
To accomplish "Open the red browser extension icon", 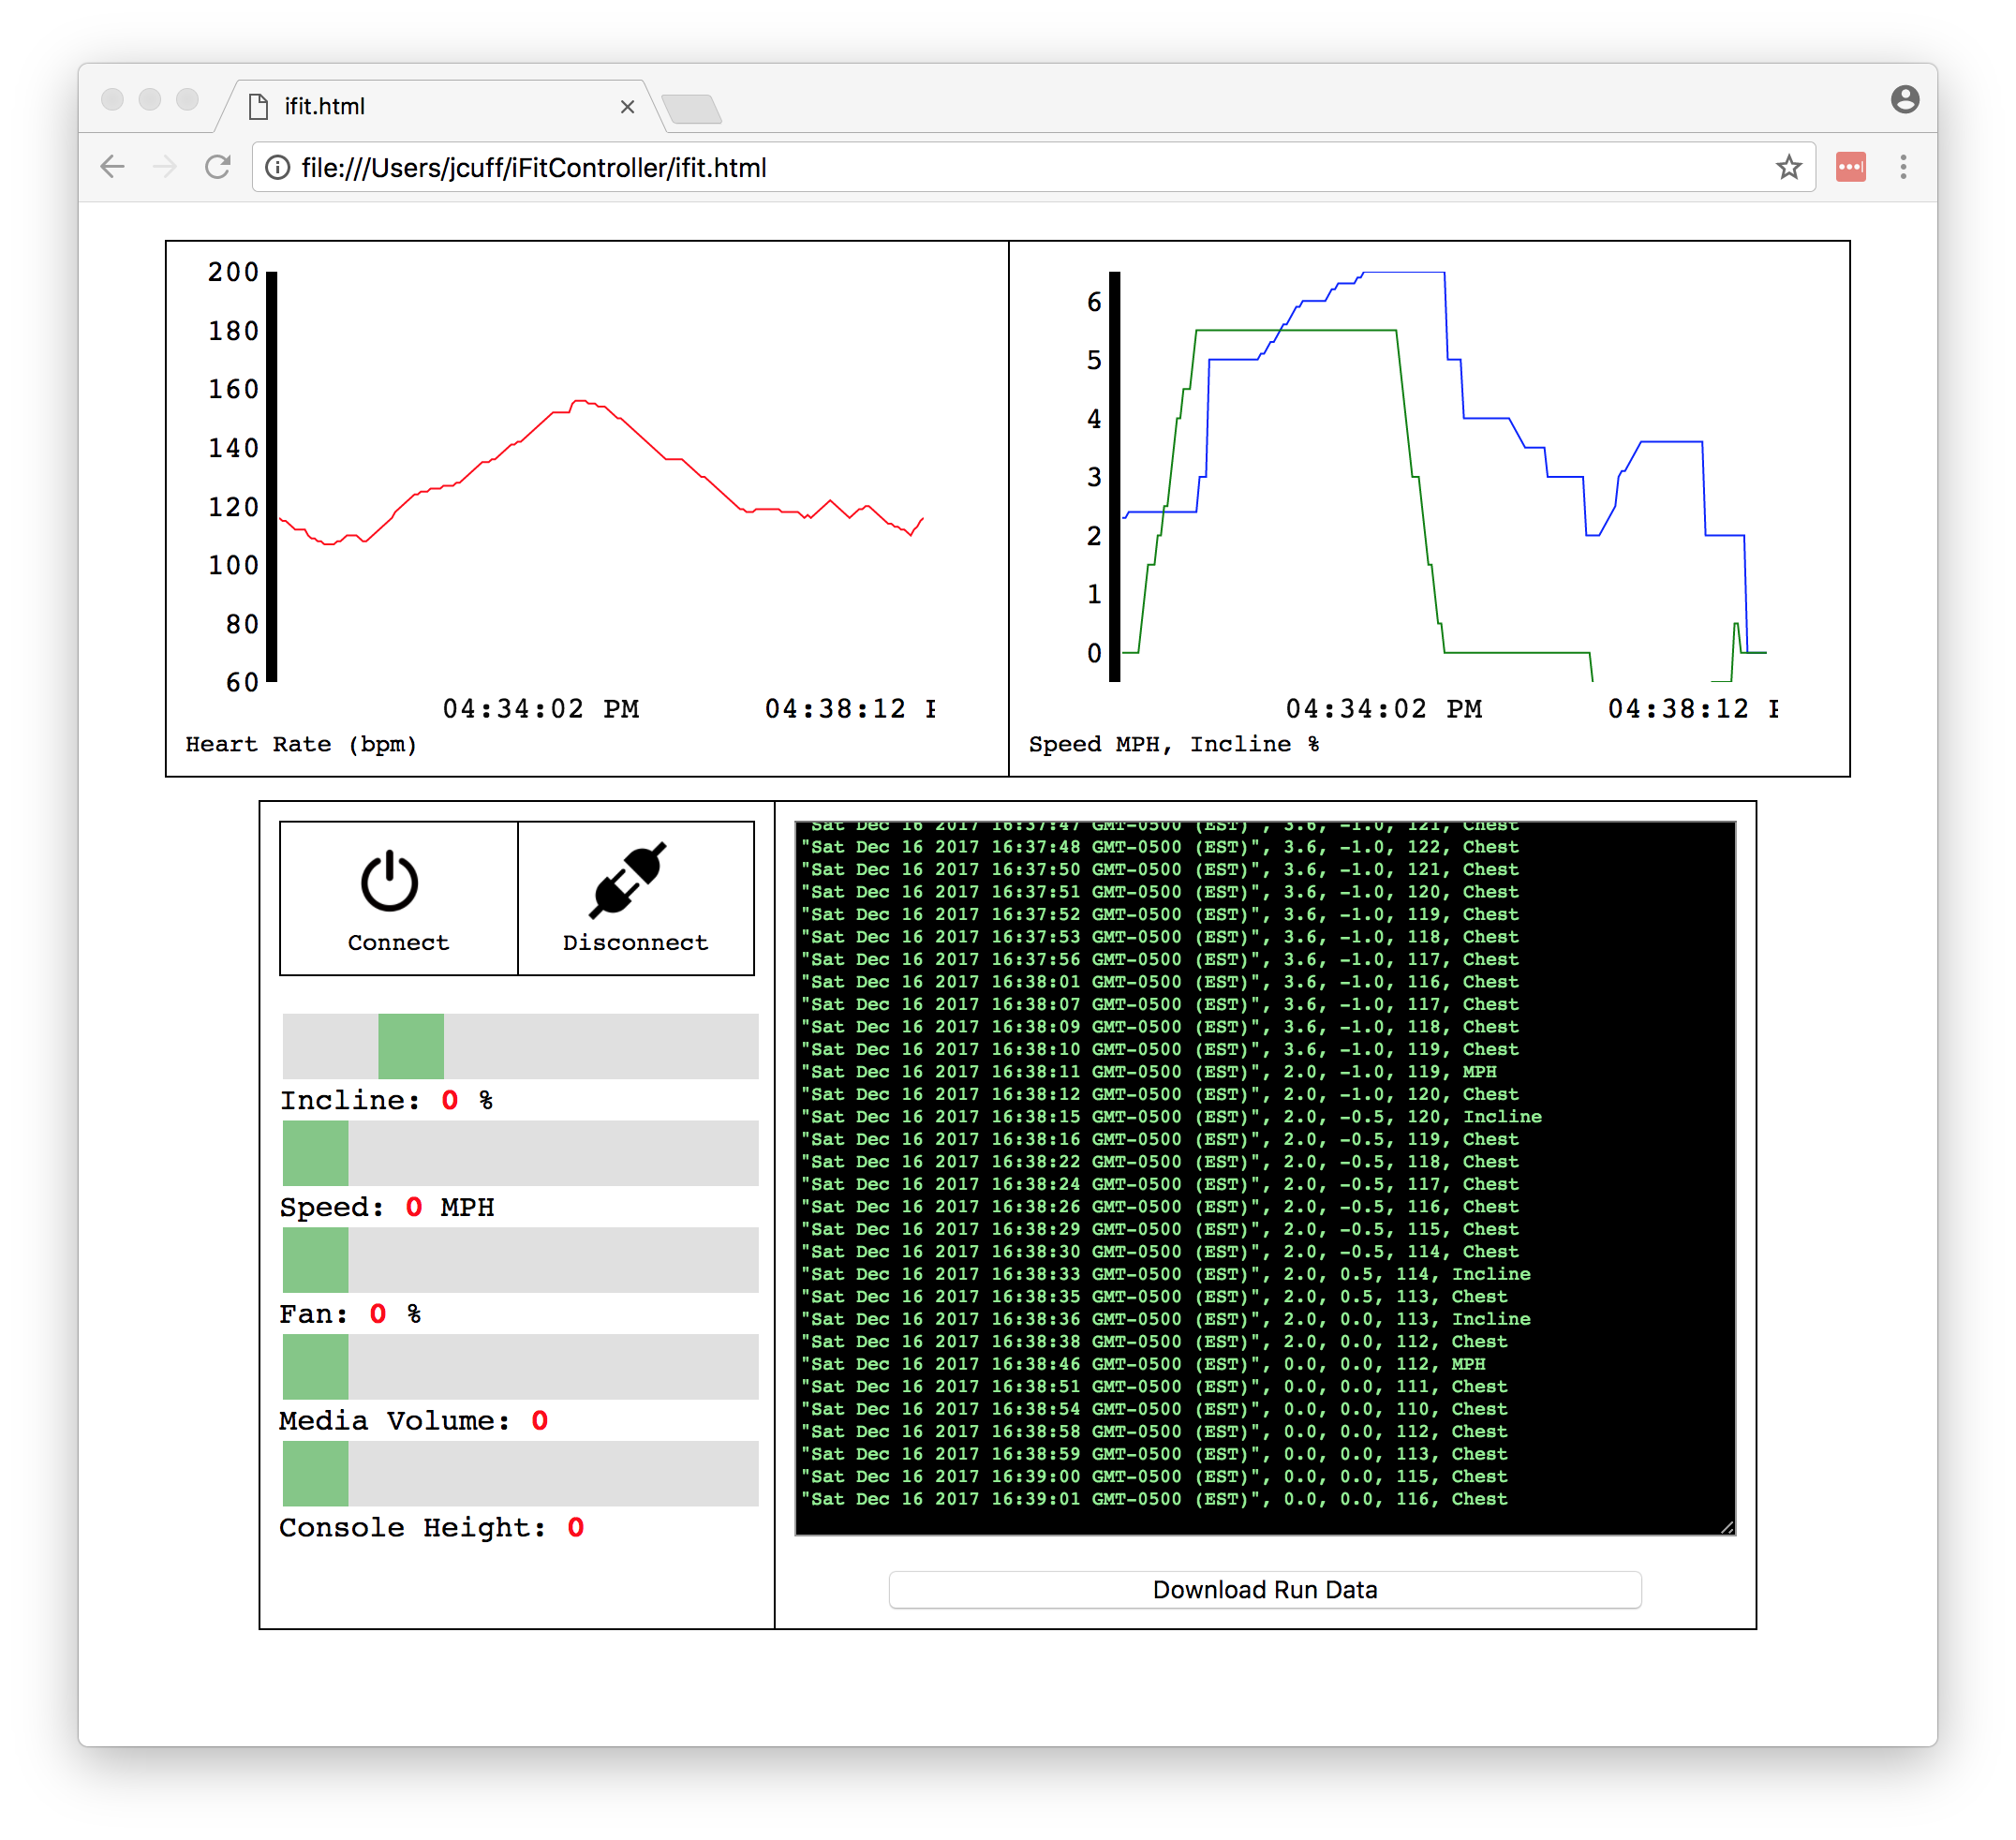I will (x=1850, y=167).
